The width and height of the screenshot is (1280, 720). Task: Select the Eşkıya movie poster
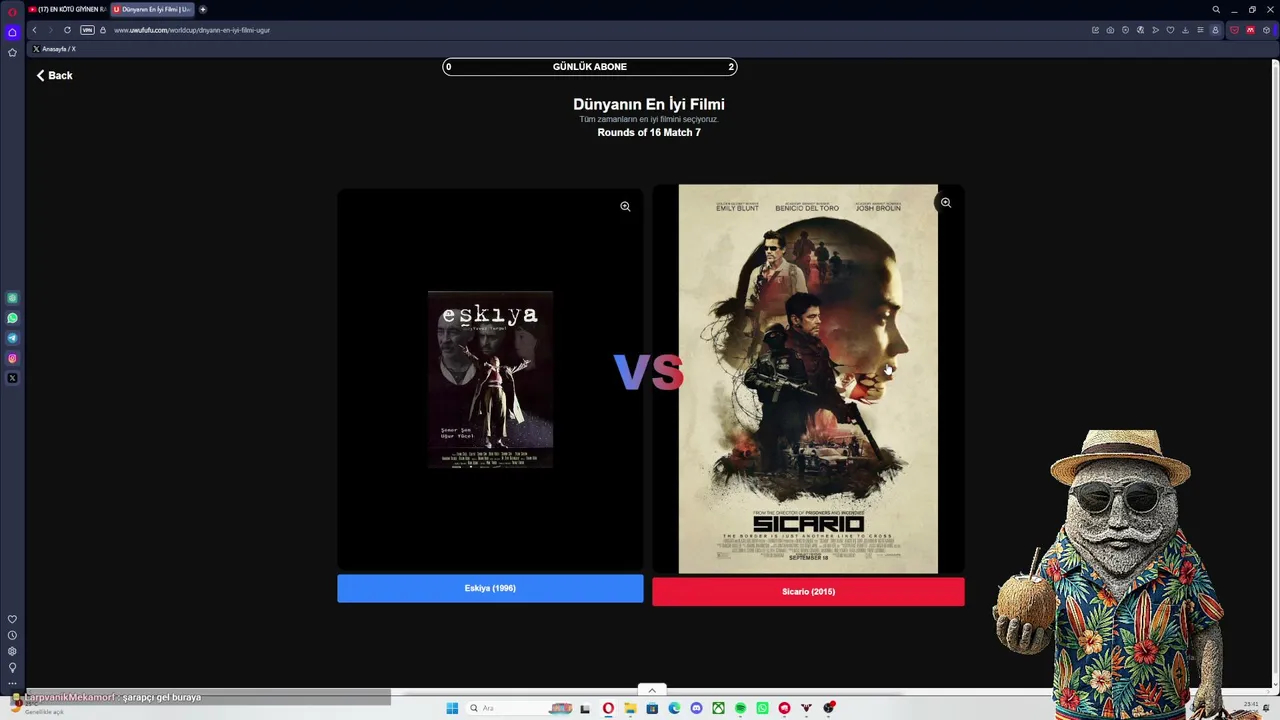point(490,379)
